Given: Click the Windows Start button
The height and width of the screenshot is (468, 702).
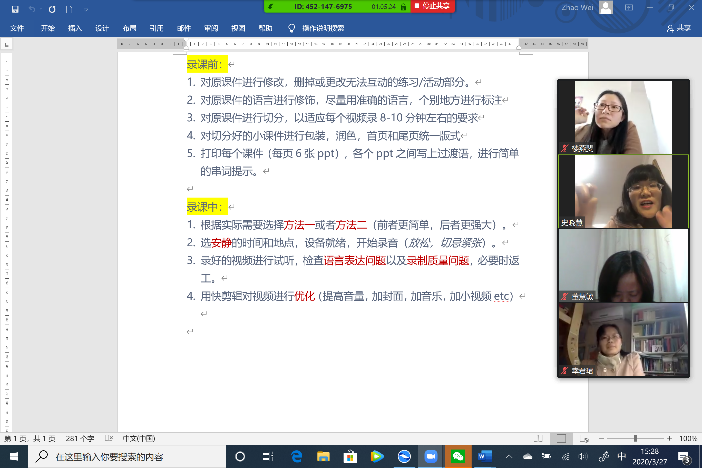Looking at the screenshot, I should coord(14,456).
